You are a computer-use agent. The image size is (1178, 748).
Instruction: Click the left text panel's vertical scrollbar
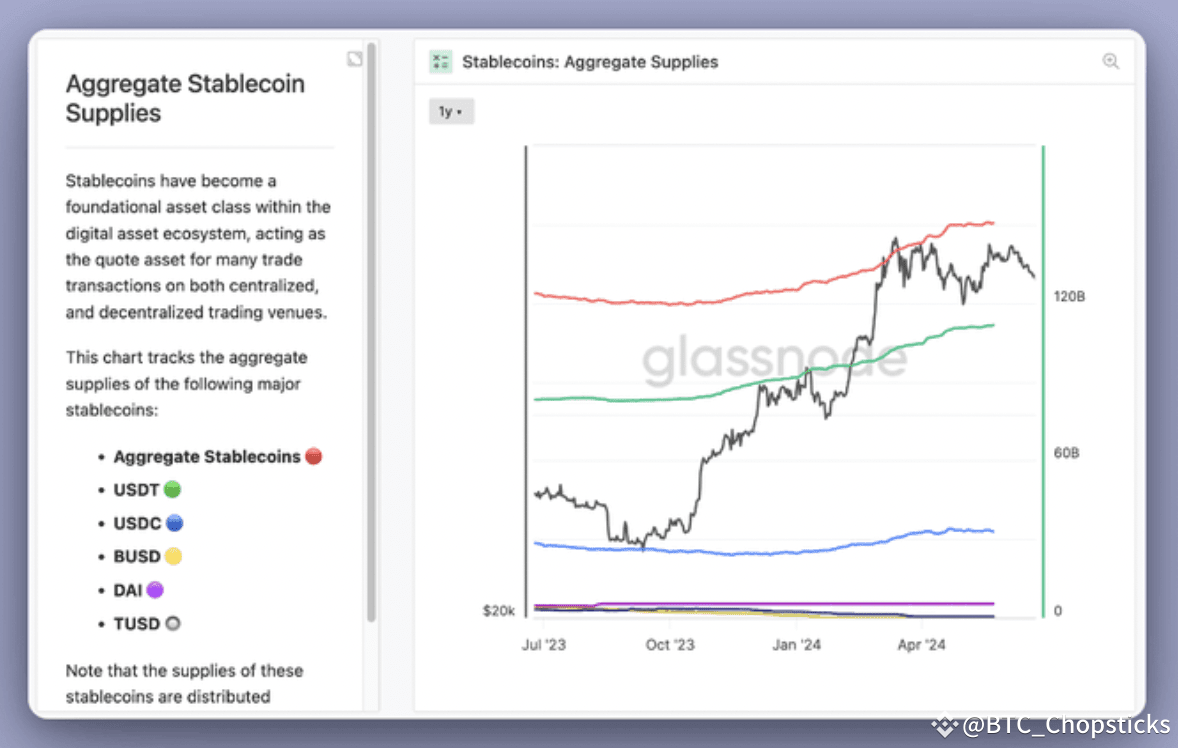(372, 330)
